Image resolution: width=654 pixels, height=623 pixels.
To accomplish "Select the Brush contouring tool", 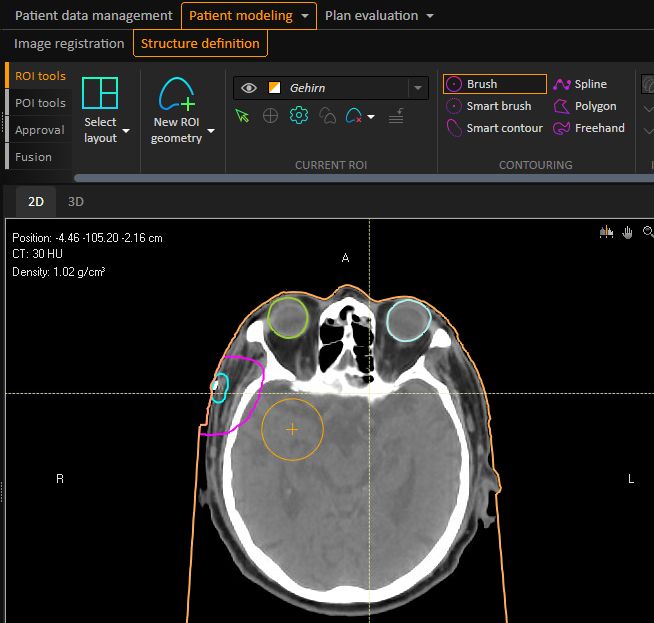I will [x=494, y=84].
